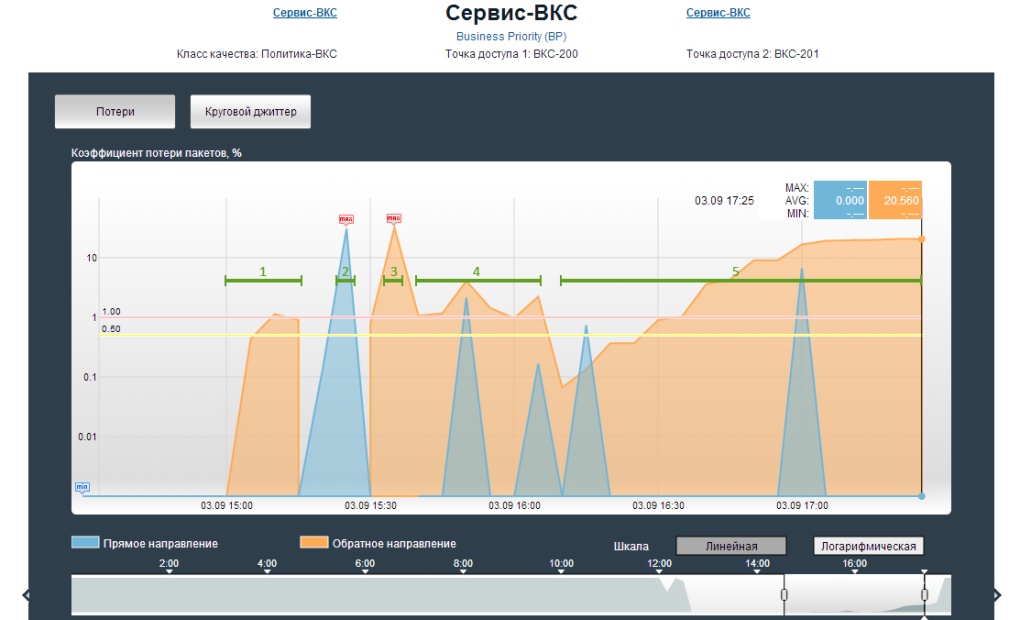
Task: Click the orange endpoint dot on the chart
Action: click(921, 239)
